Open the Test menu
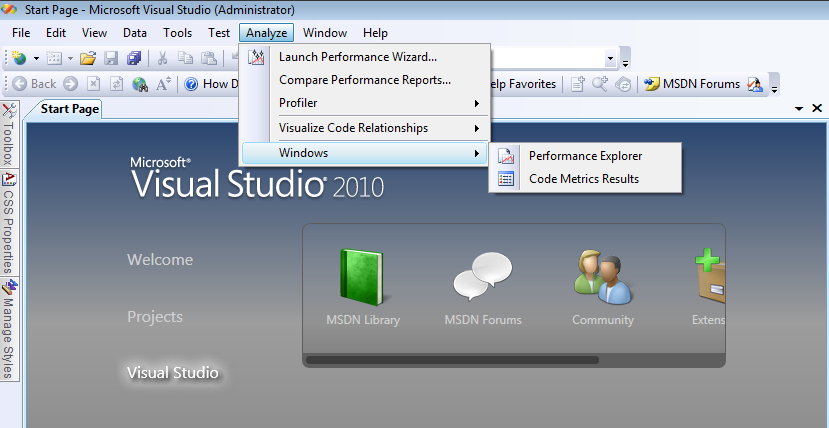The image size is (829, 428). [x=219, y=33]
